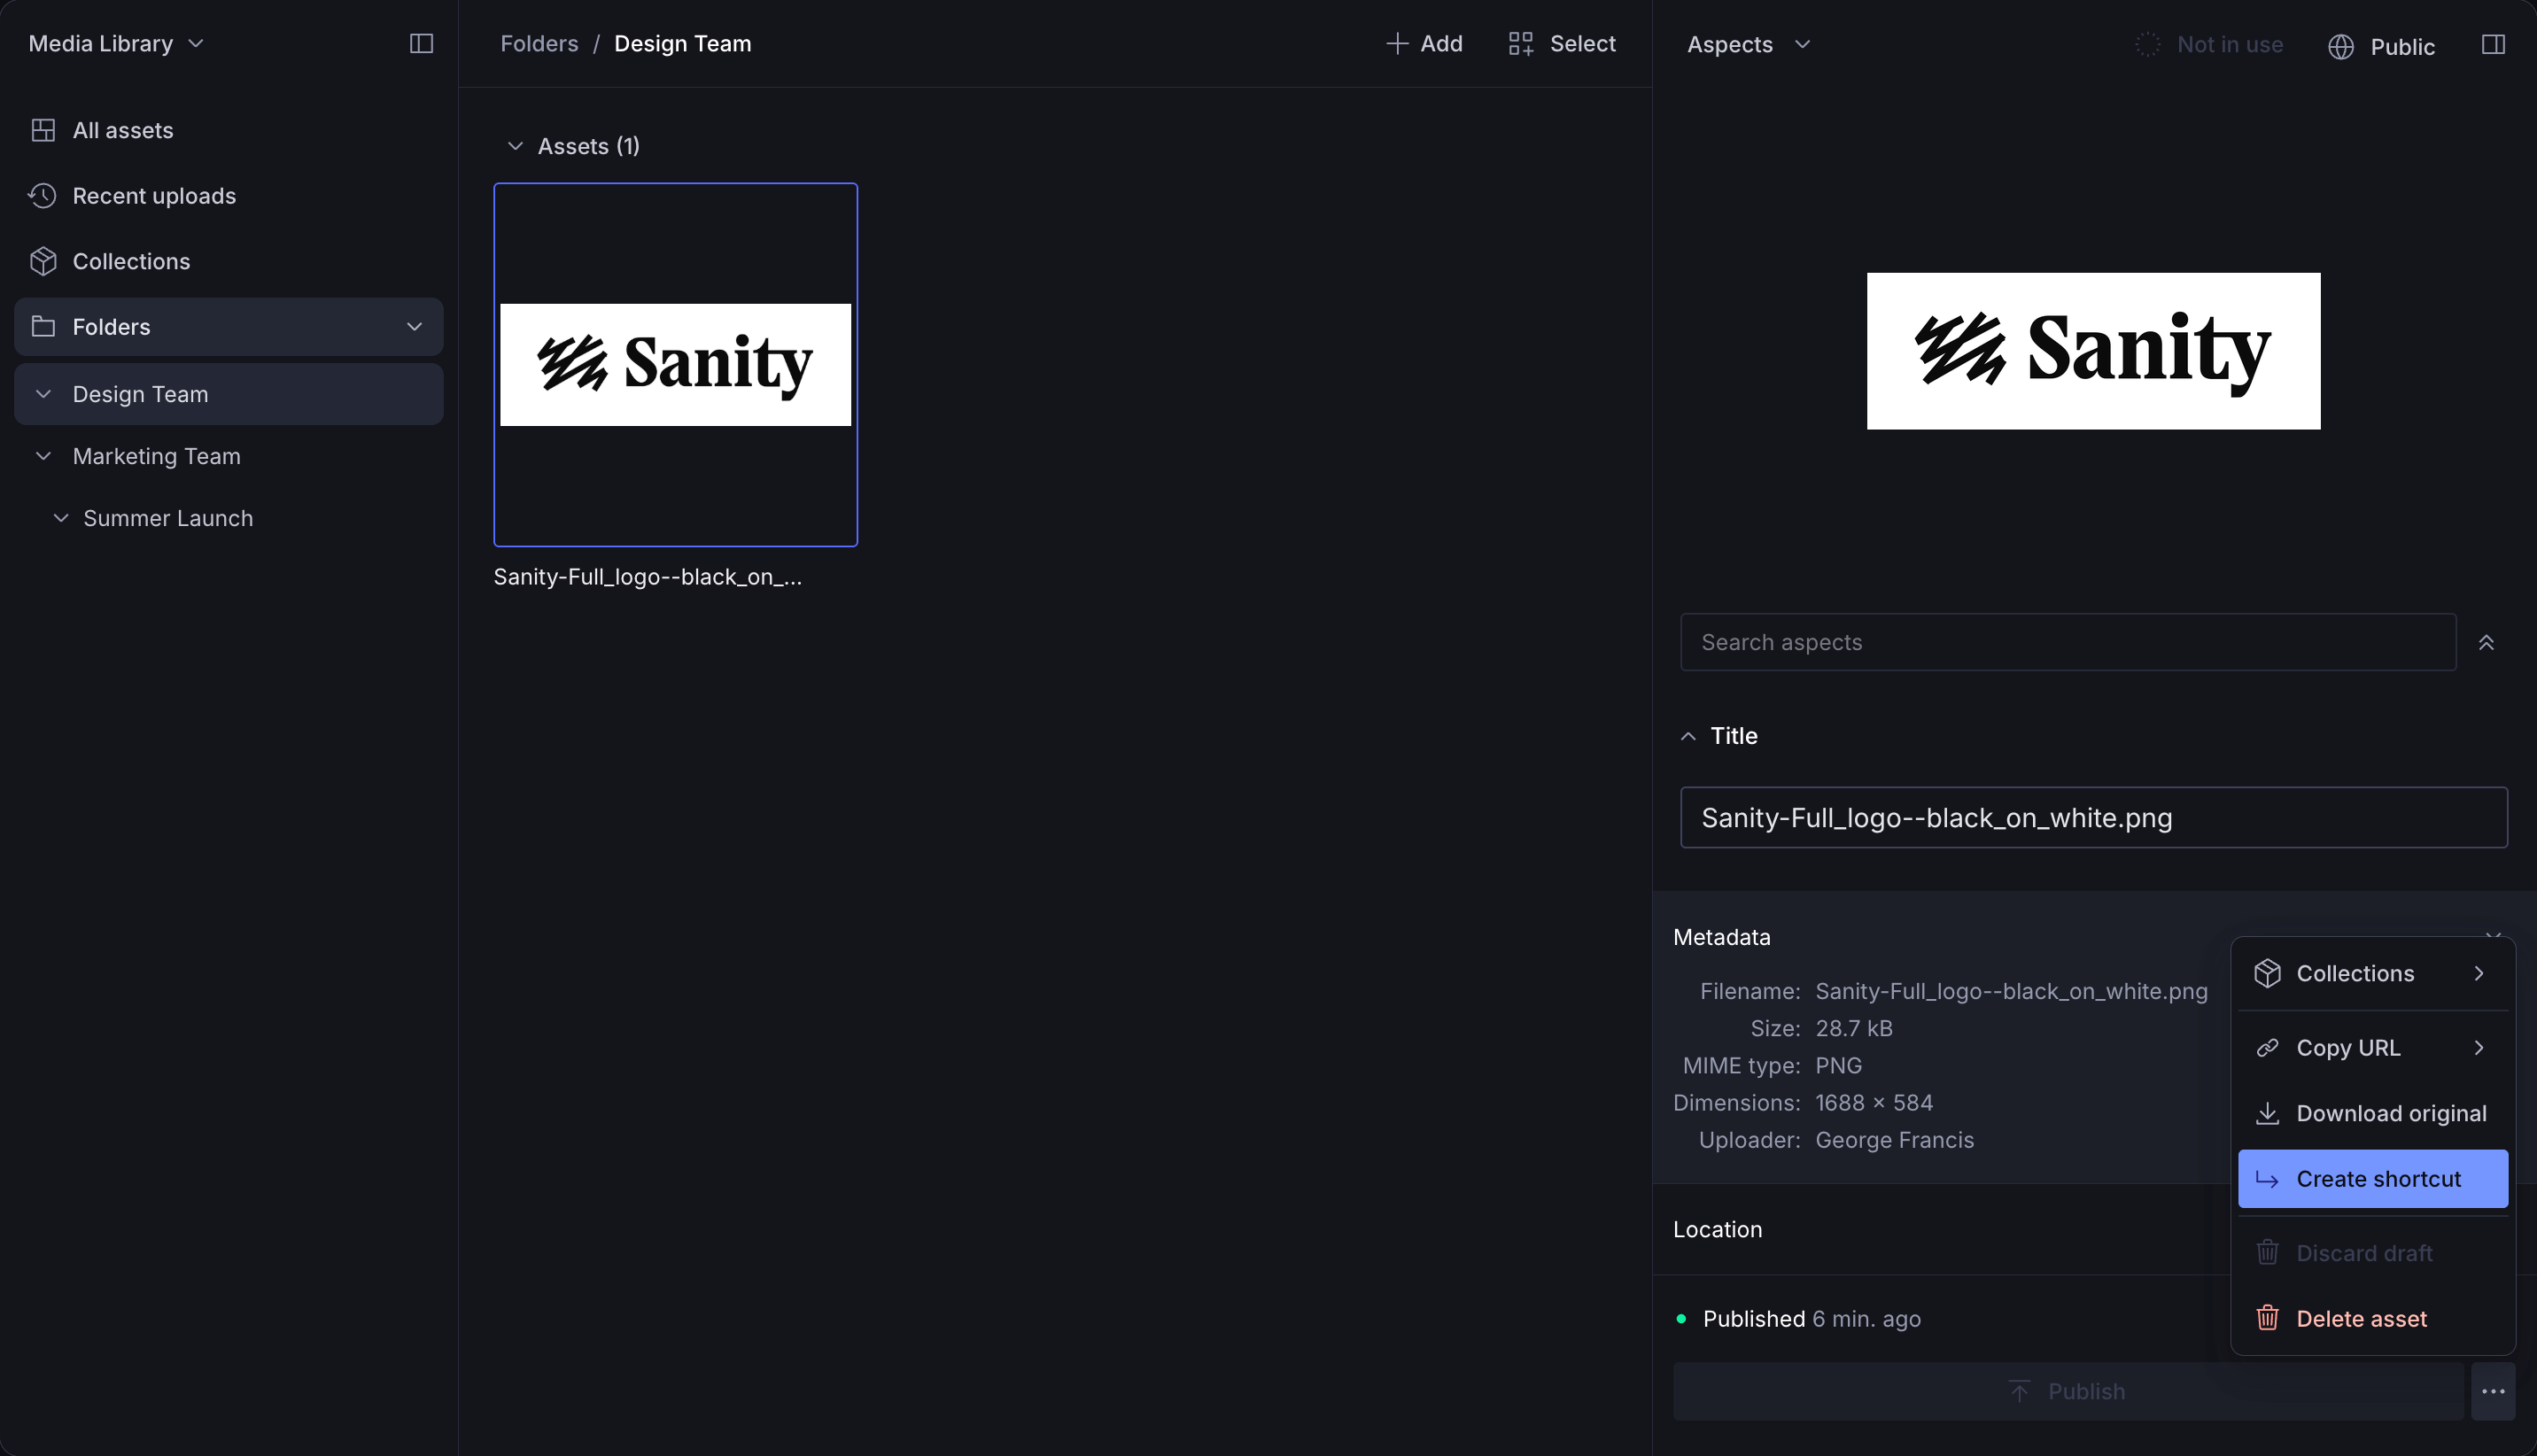Open All assets in the sidebar
Viewport: 2537px width, 1456px height.
pyautogui.click(x=228, y=131)
